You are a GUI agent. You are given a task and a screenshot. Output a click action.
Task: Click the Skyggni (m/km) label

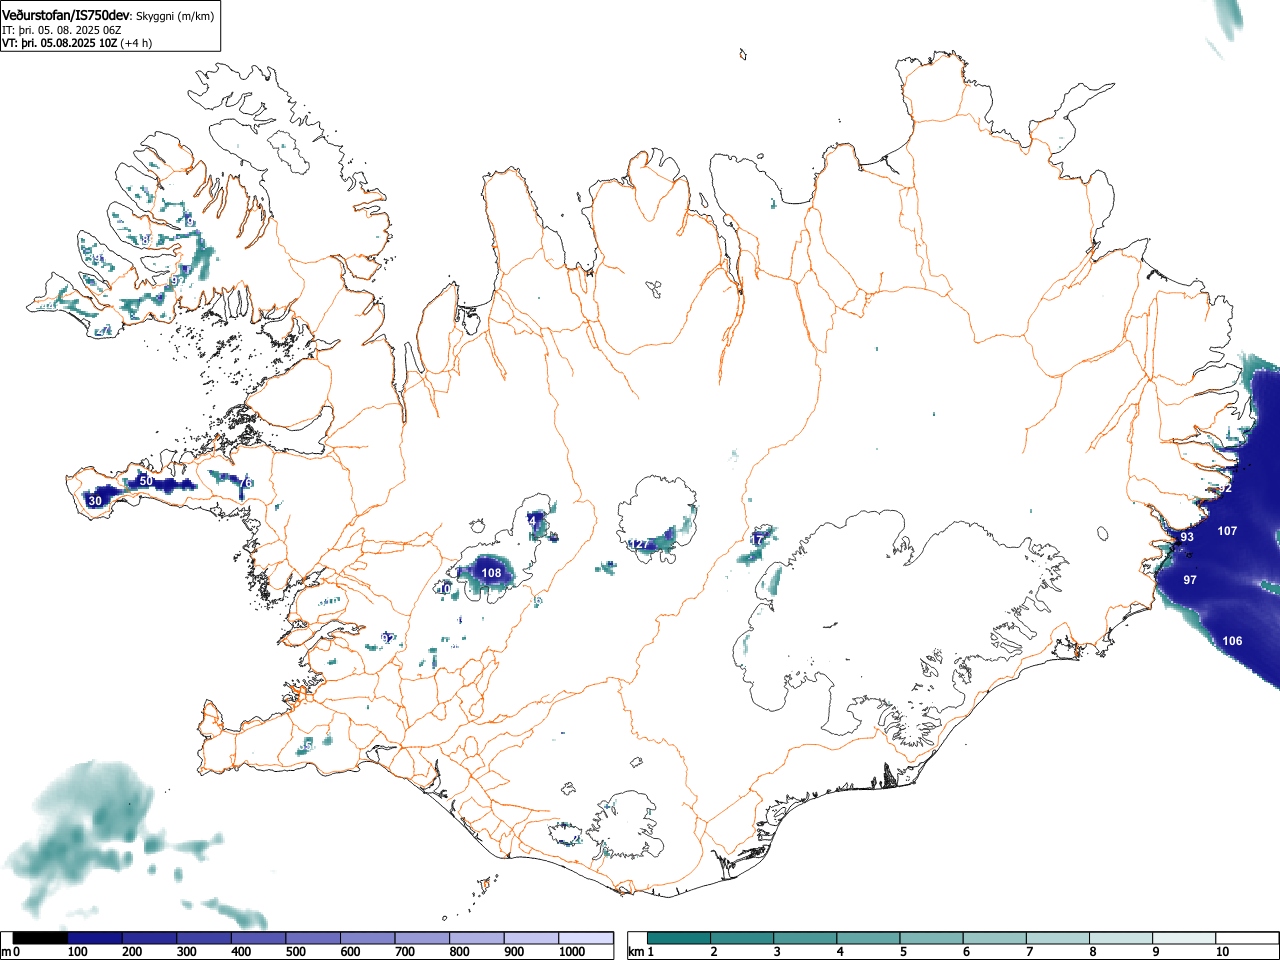[x=174, y=16]
